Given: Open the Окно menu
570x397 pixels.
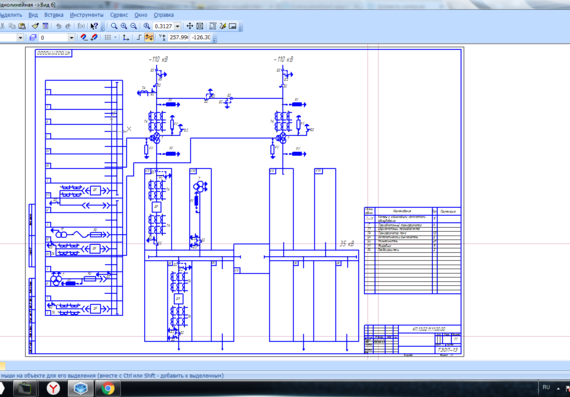Looking at the screenshot, I should click(x=141, y=15).
